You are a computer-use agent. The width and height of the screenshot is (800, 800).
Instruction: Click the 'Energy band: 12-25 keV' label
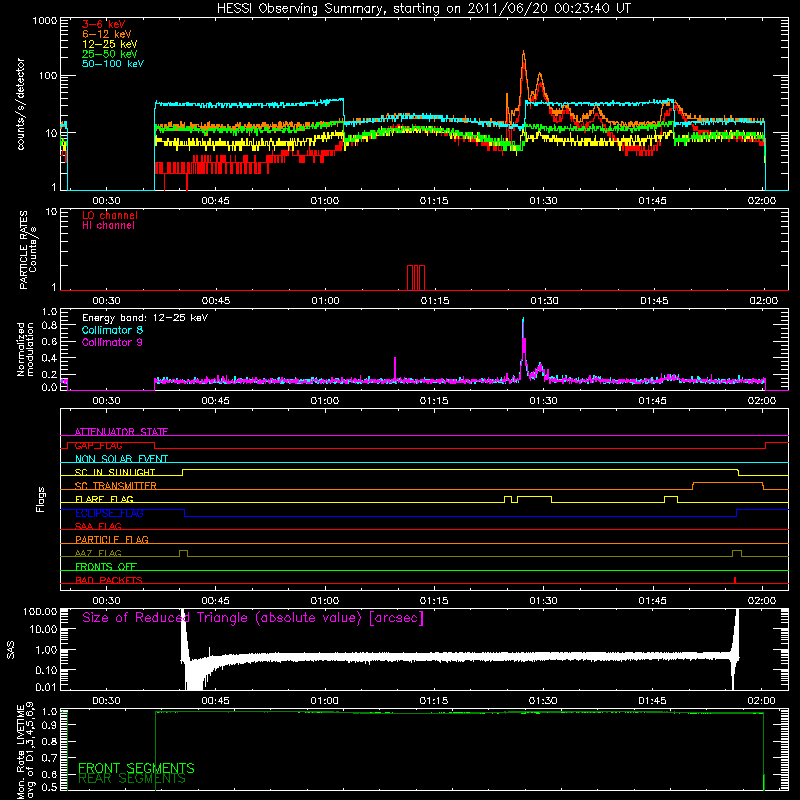click(145, 318)
